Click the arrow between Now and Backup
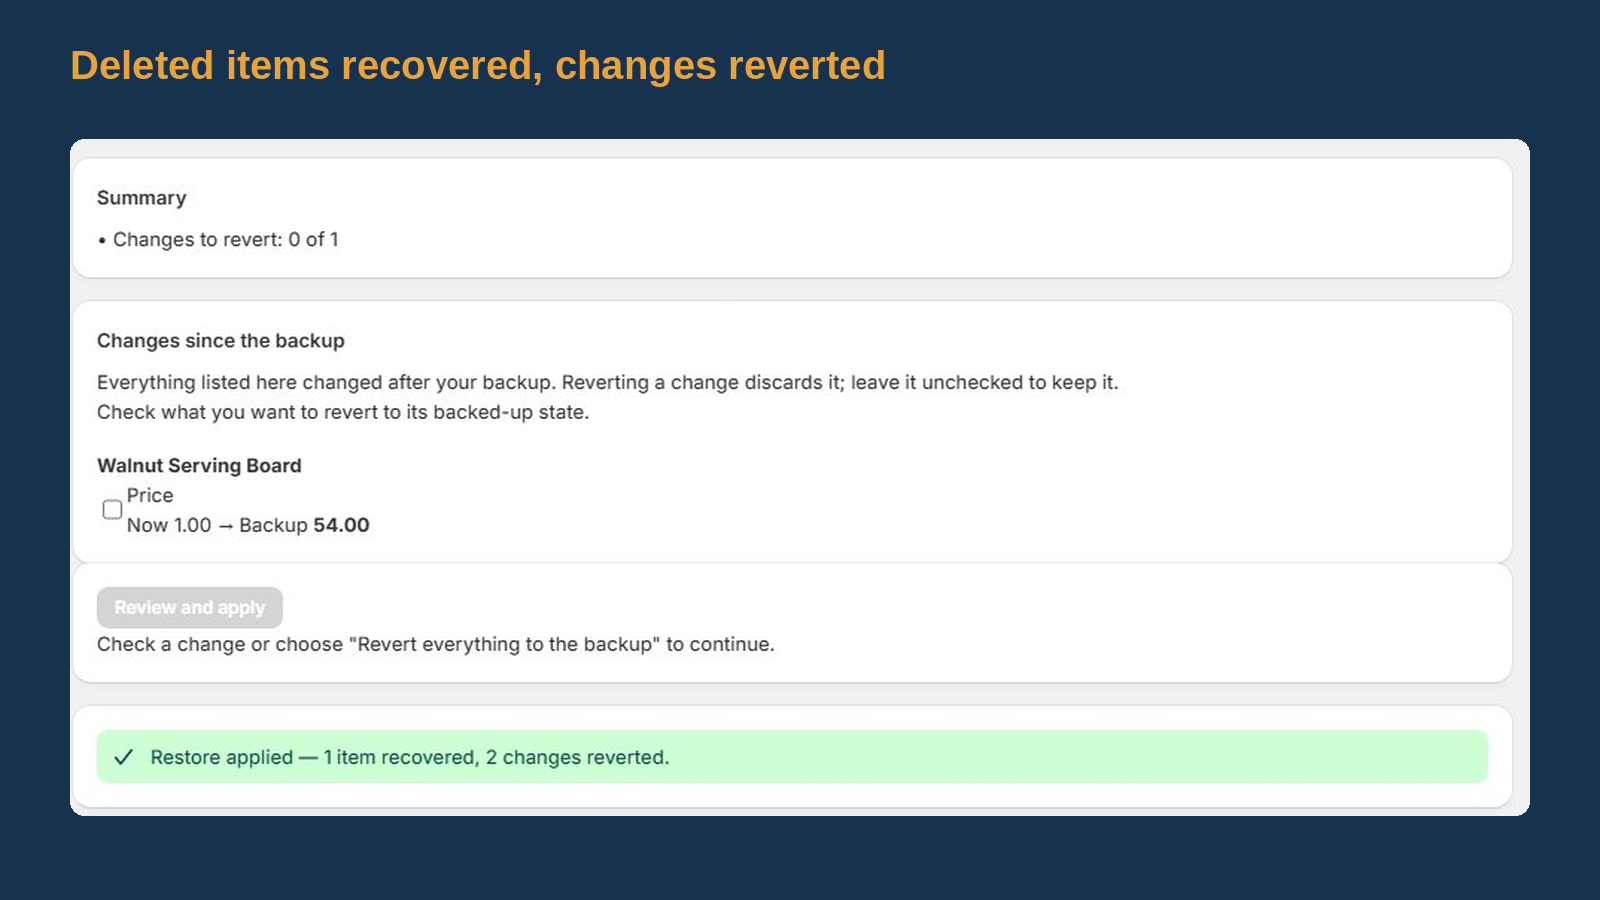 [226, 526]
